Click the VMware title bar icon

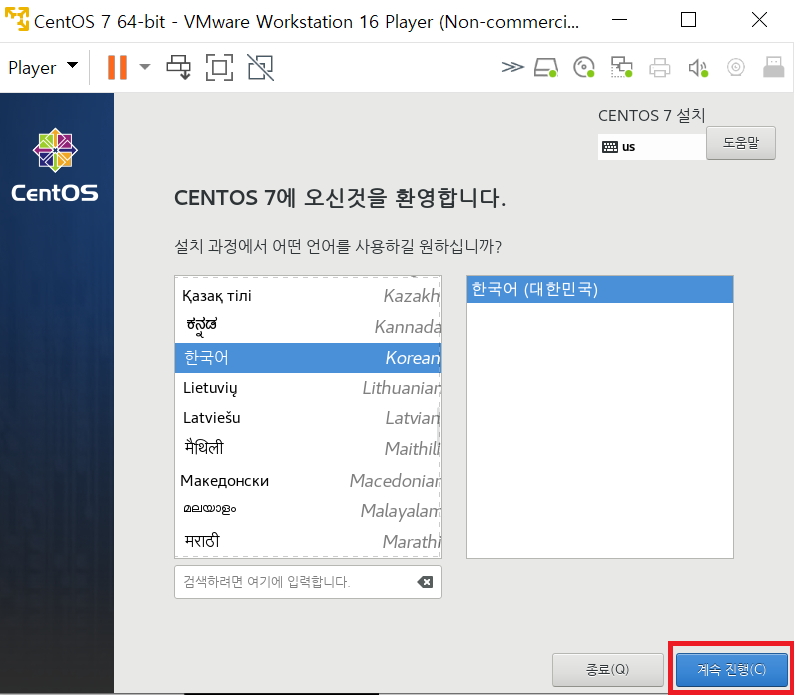pyautogui.click(x=17, y=20)
